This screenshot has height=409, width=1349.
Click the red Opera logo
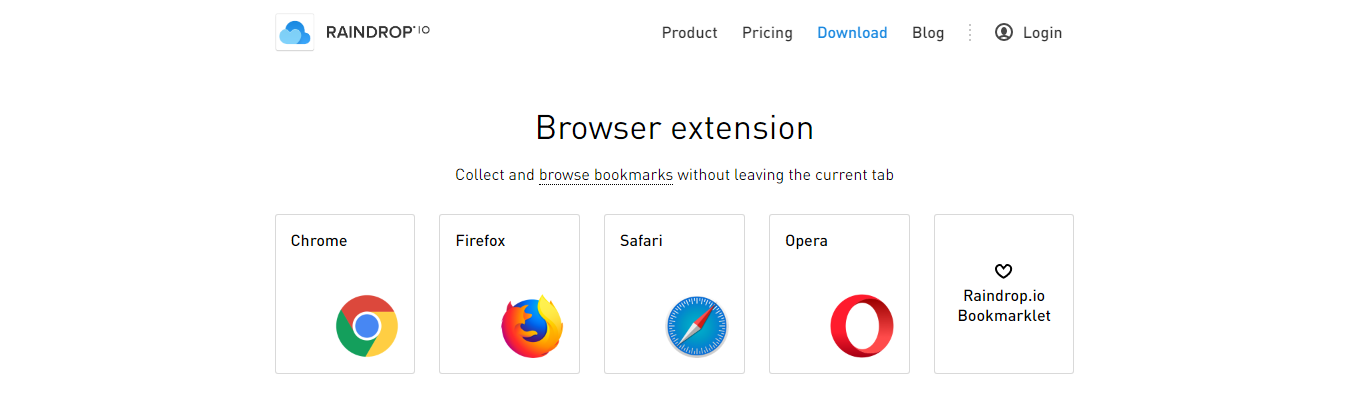861,326
